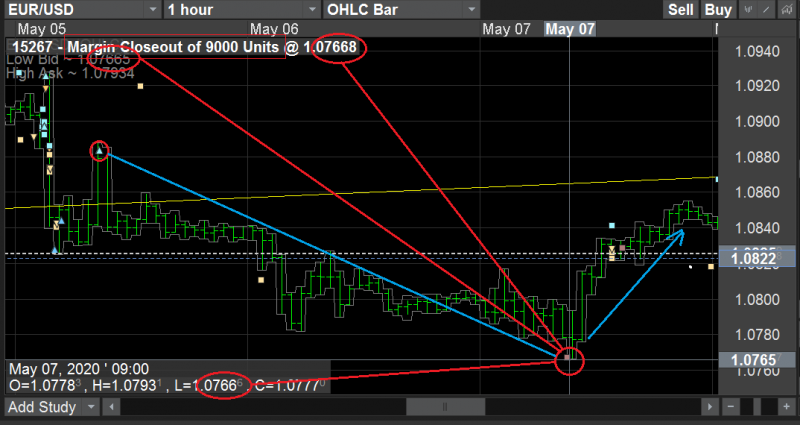Open the Add Study dropdown arrow
The image size is (800, 425).
(91, 407)
